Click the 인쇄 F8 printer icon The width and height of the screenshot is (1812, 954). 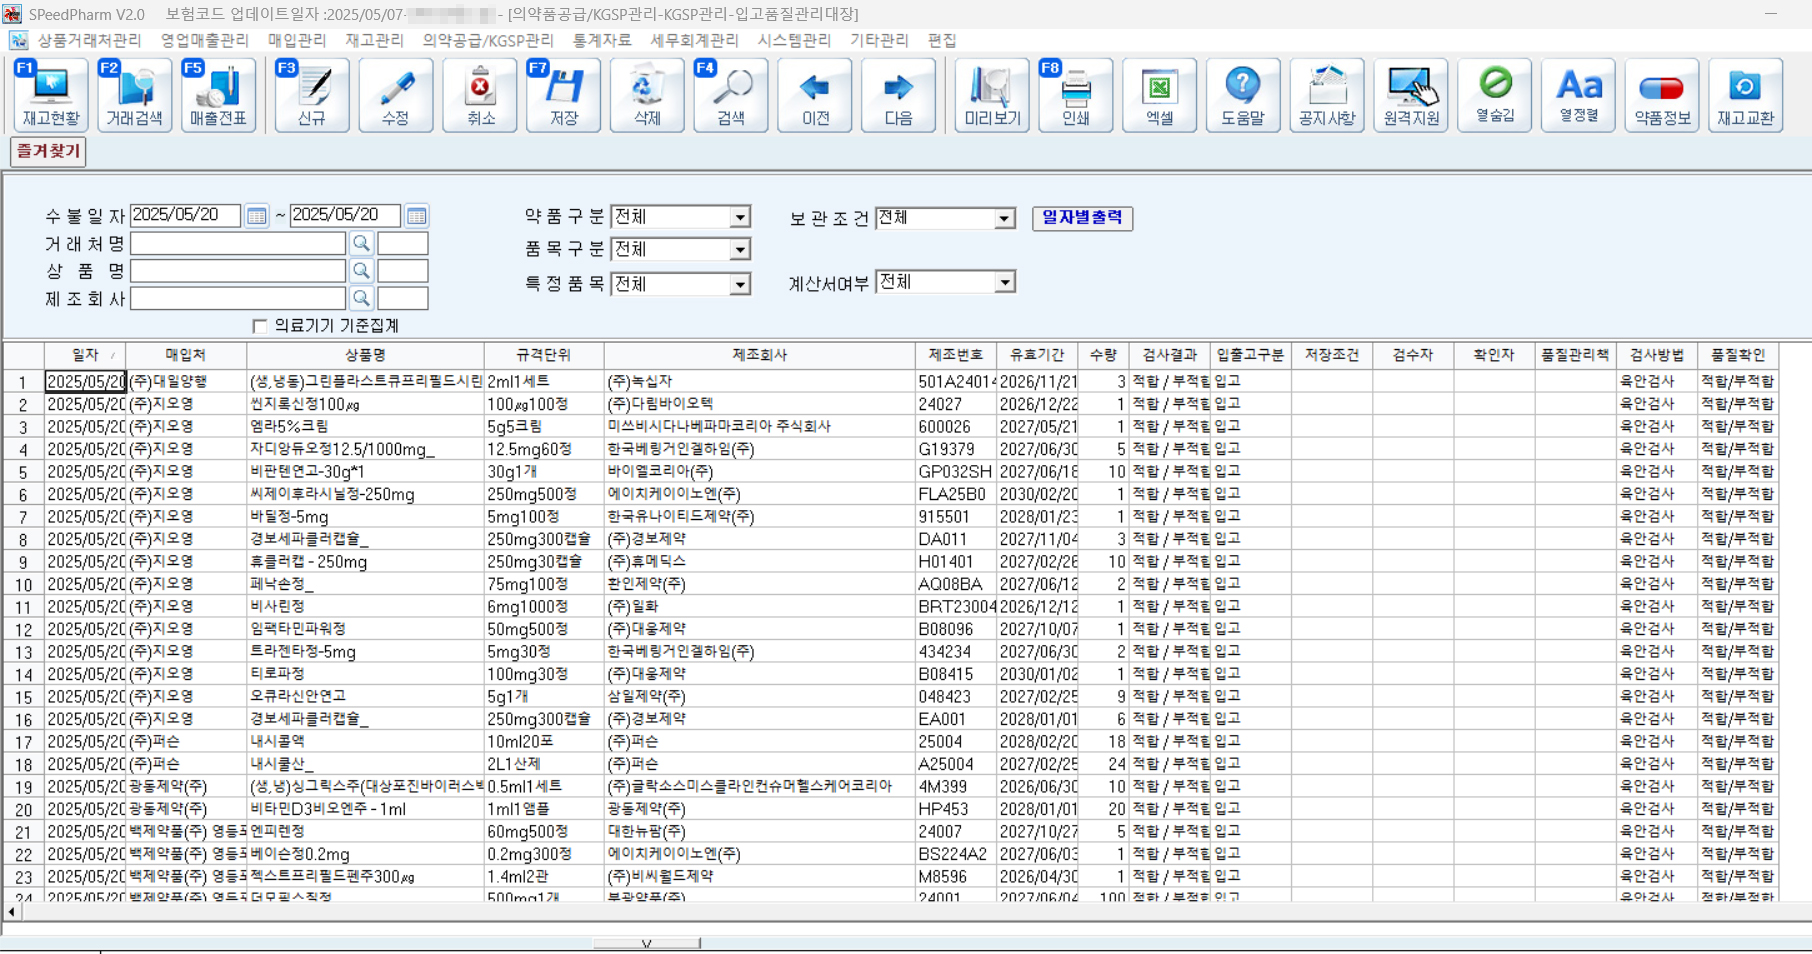click(1075, 95)
